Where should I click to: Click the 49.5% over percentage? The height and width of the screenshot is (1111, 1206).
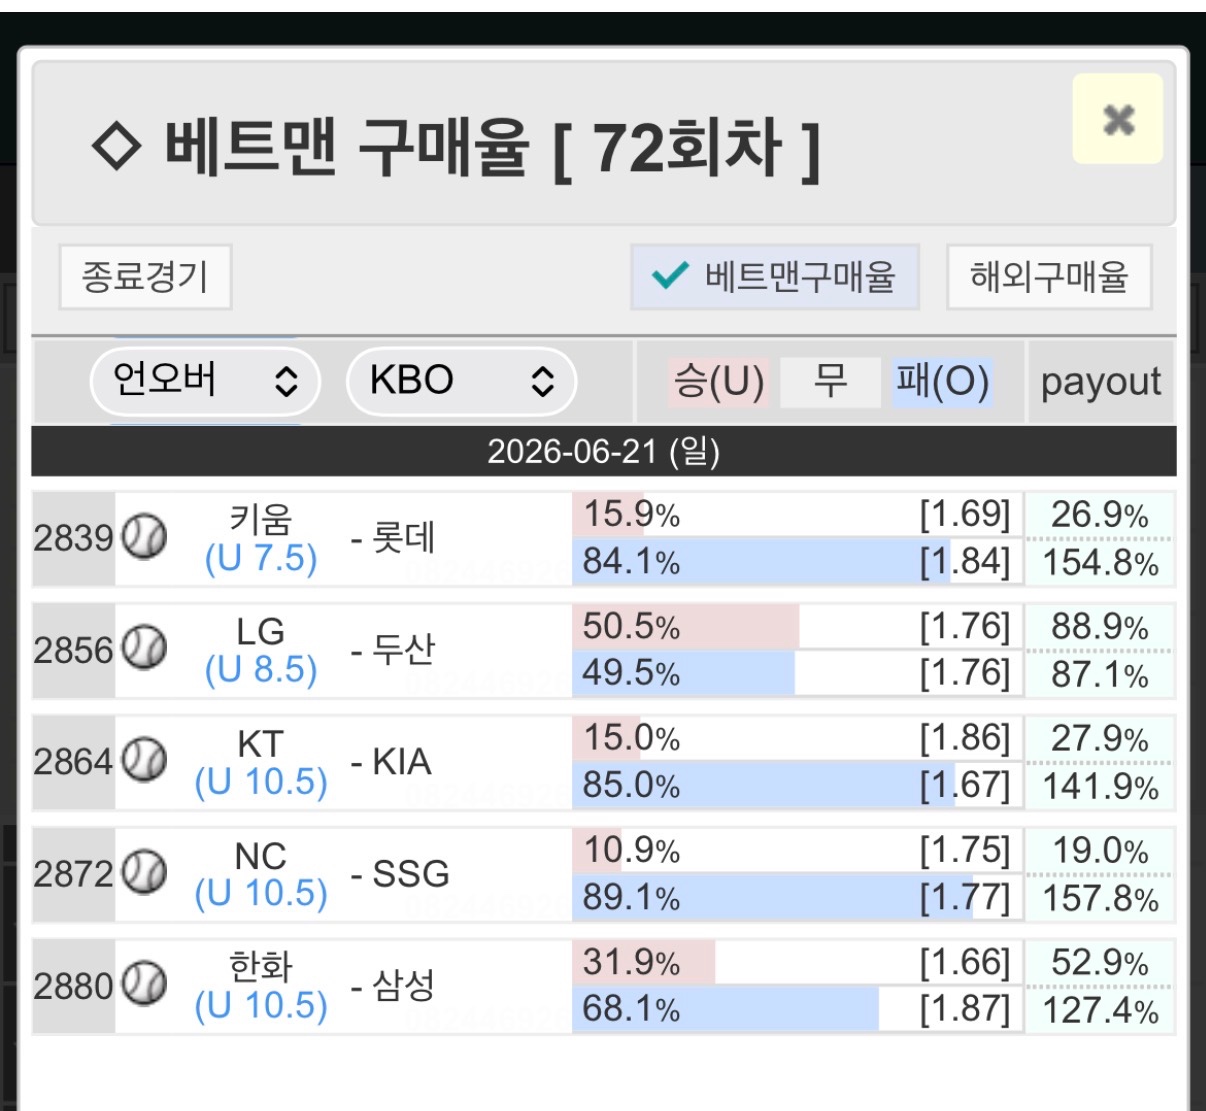click(x=631, y=674)
